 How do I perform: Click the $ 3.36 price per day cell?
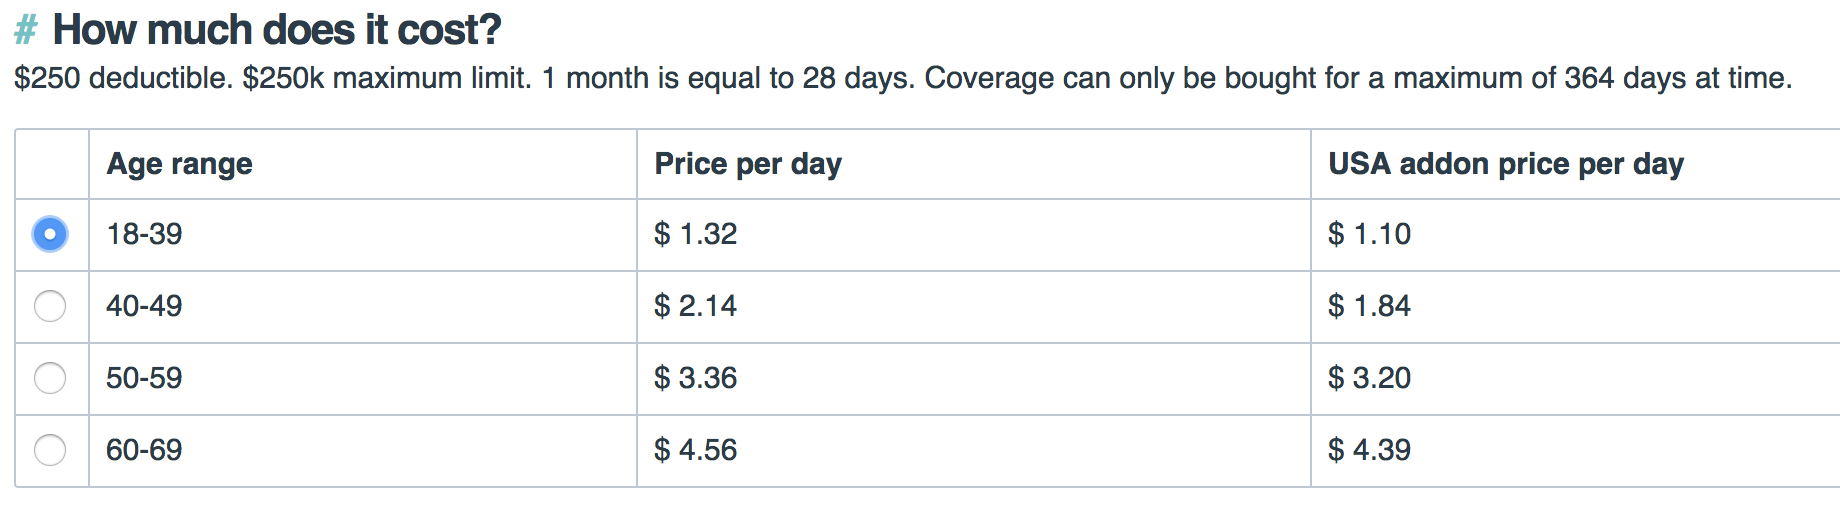point(974,378)
